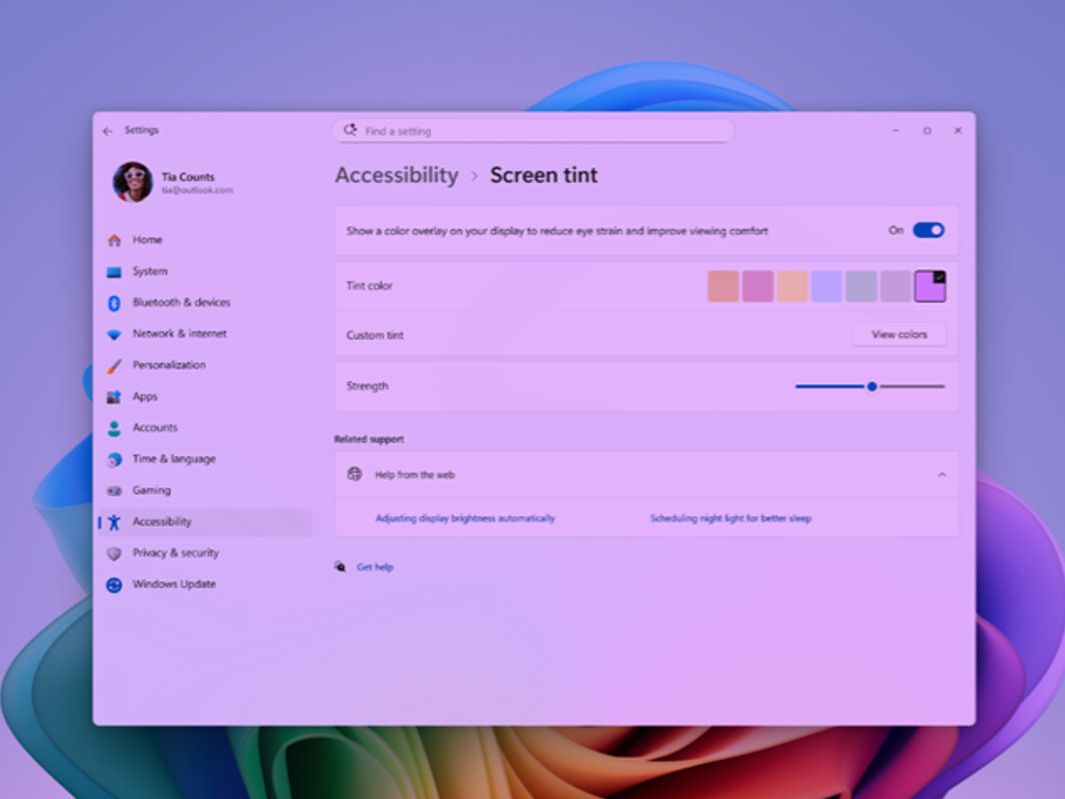Close the Settings window
The width and height of the screenshot is (1065, 799).
pos(958,130)
